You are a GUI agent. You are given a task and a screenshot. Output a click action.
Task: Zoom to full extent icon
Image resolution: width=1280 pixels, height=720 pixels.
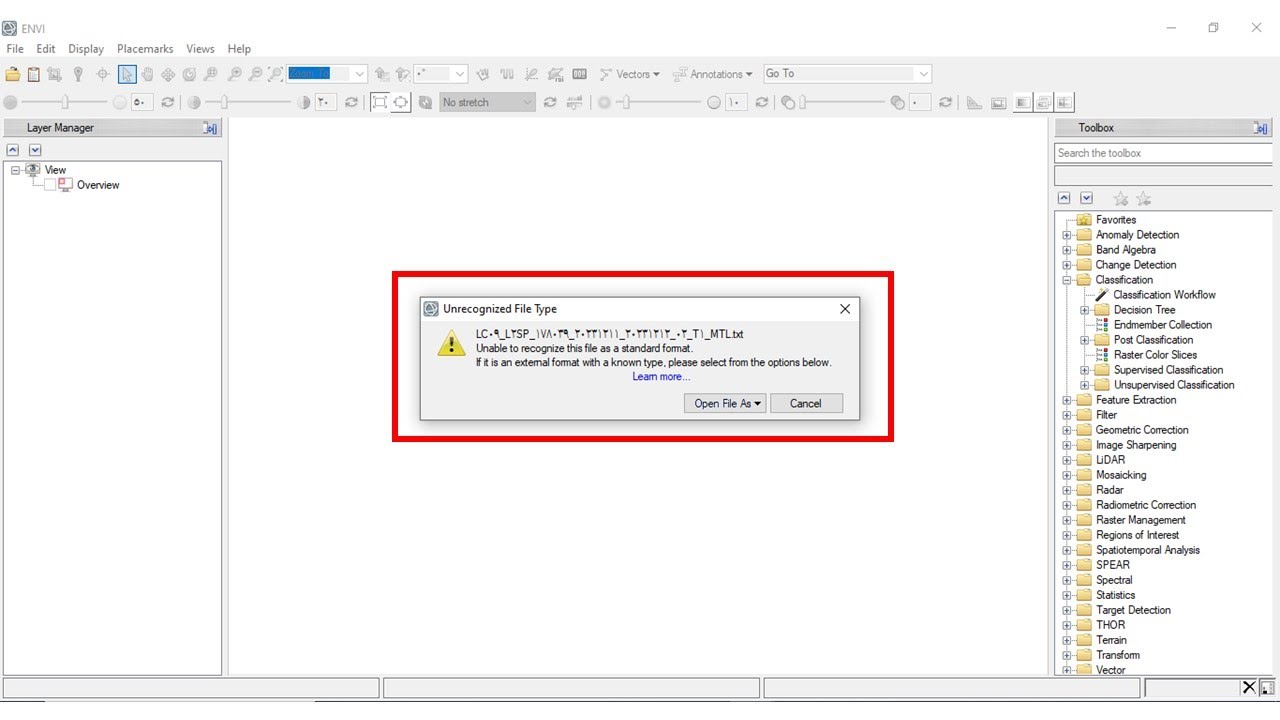tap(276, 74)
